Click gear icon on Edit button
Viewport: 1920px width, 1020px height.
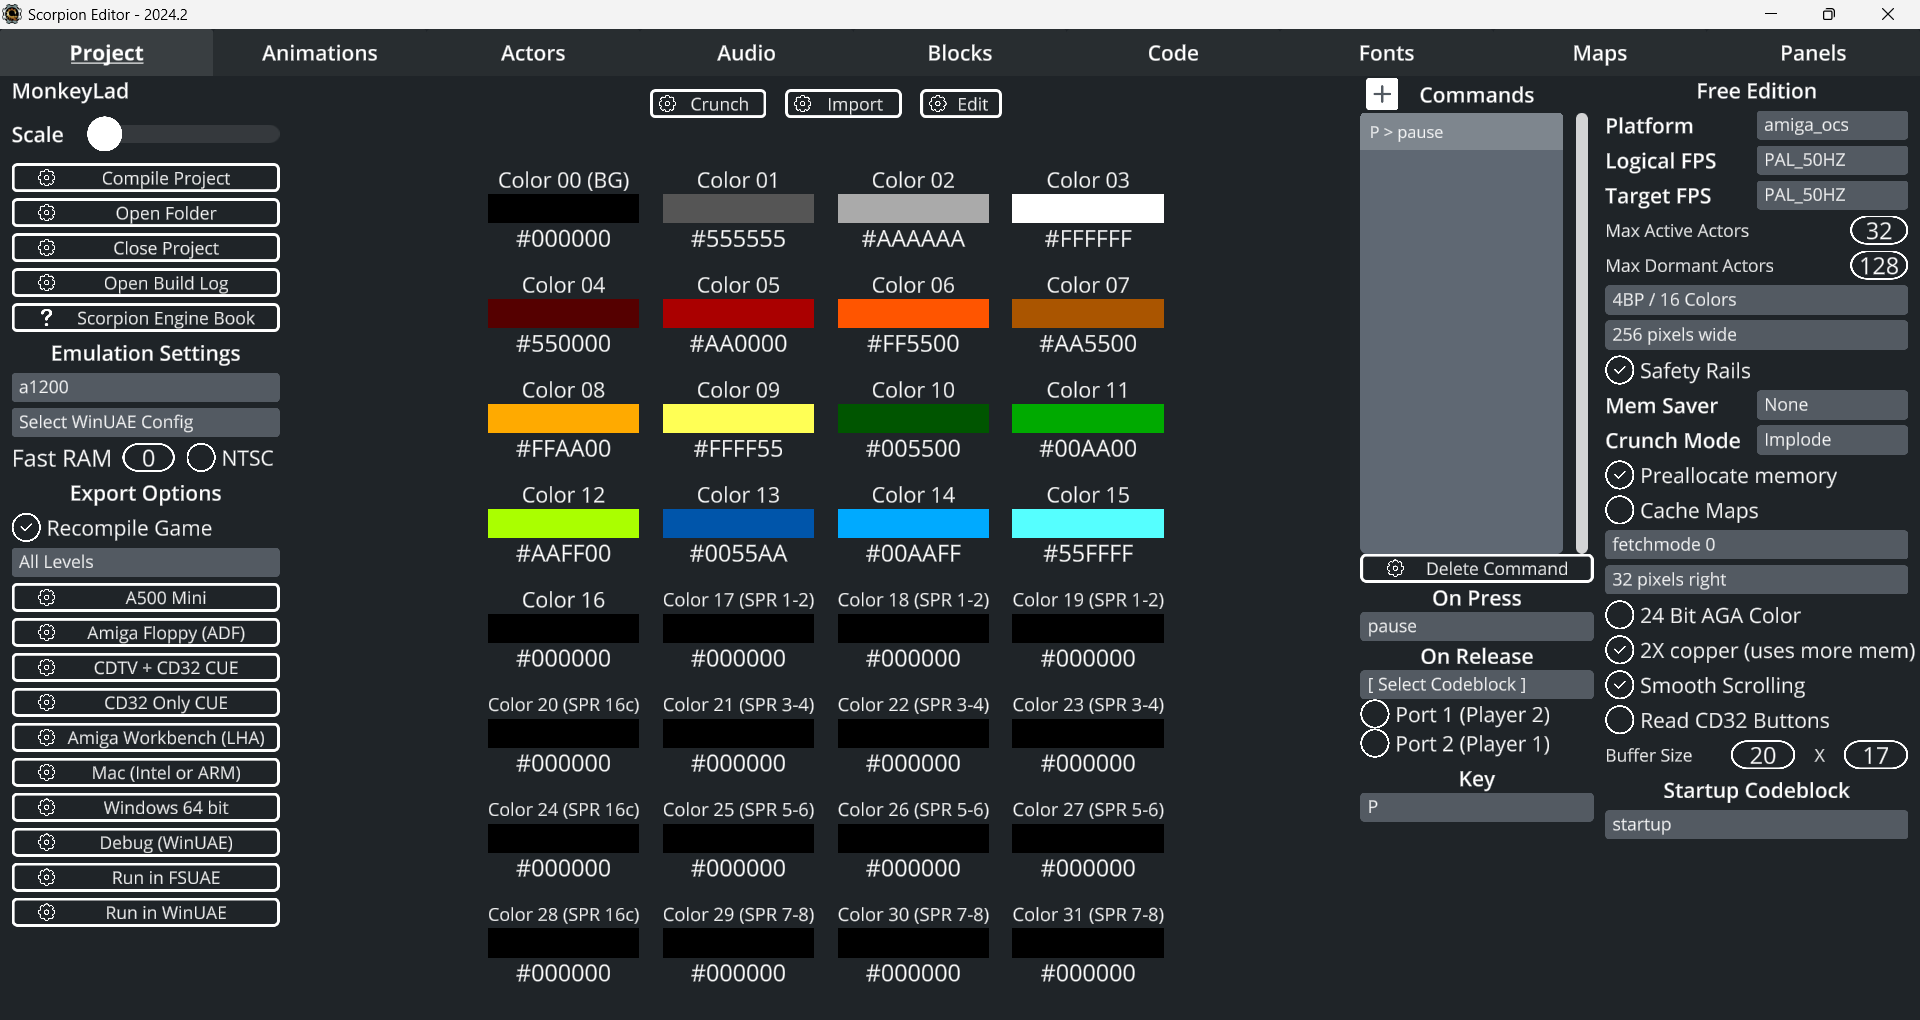coord(938,104)
